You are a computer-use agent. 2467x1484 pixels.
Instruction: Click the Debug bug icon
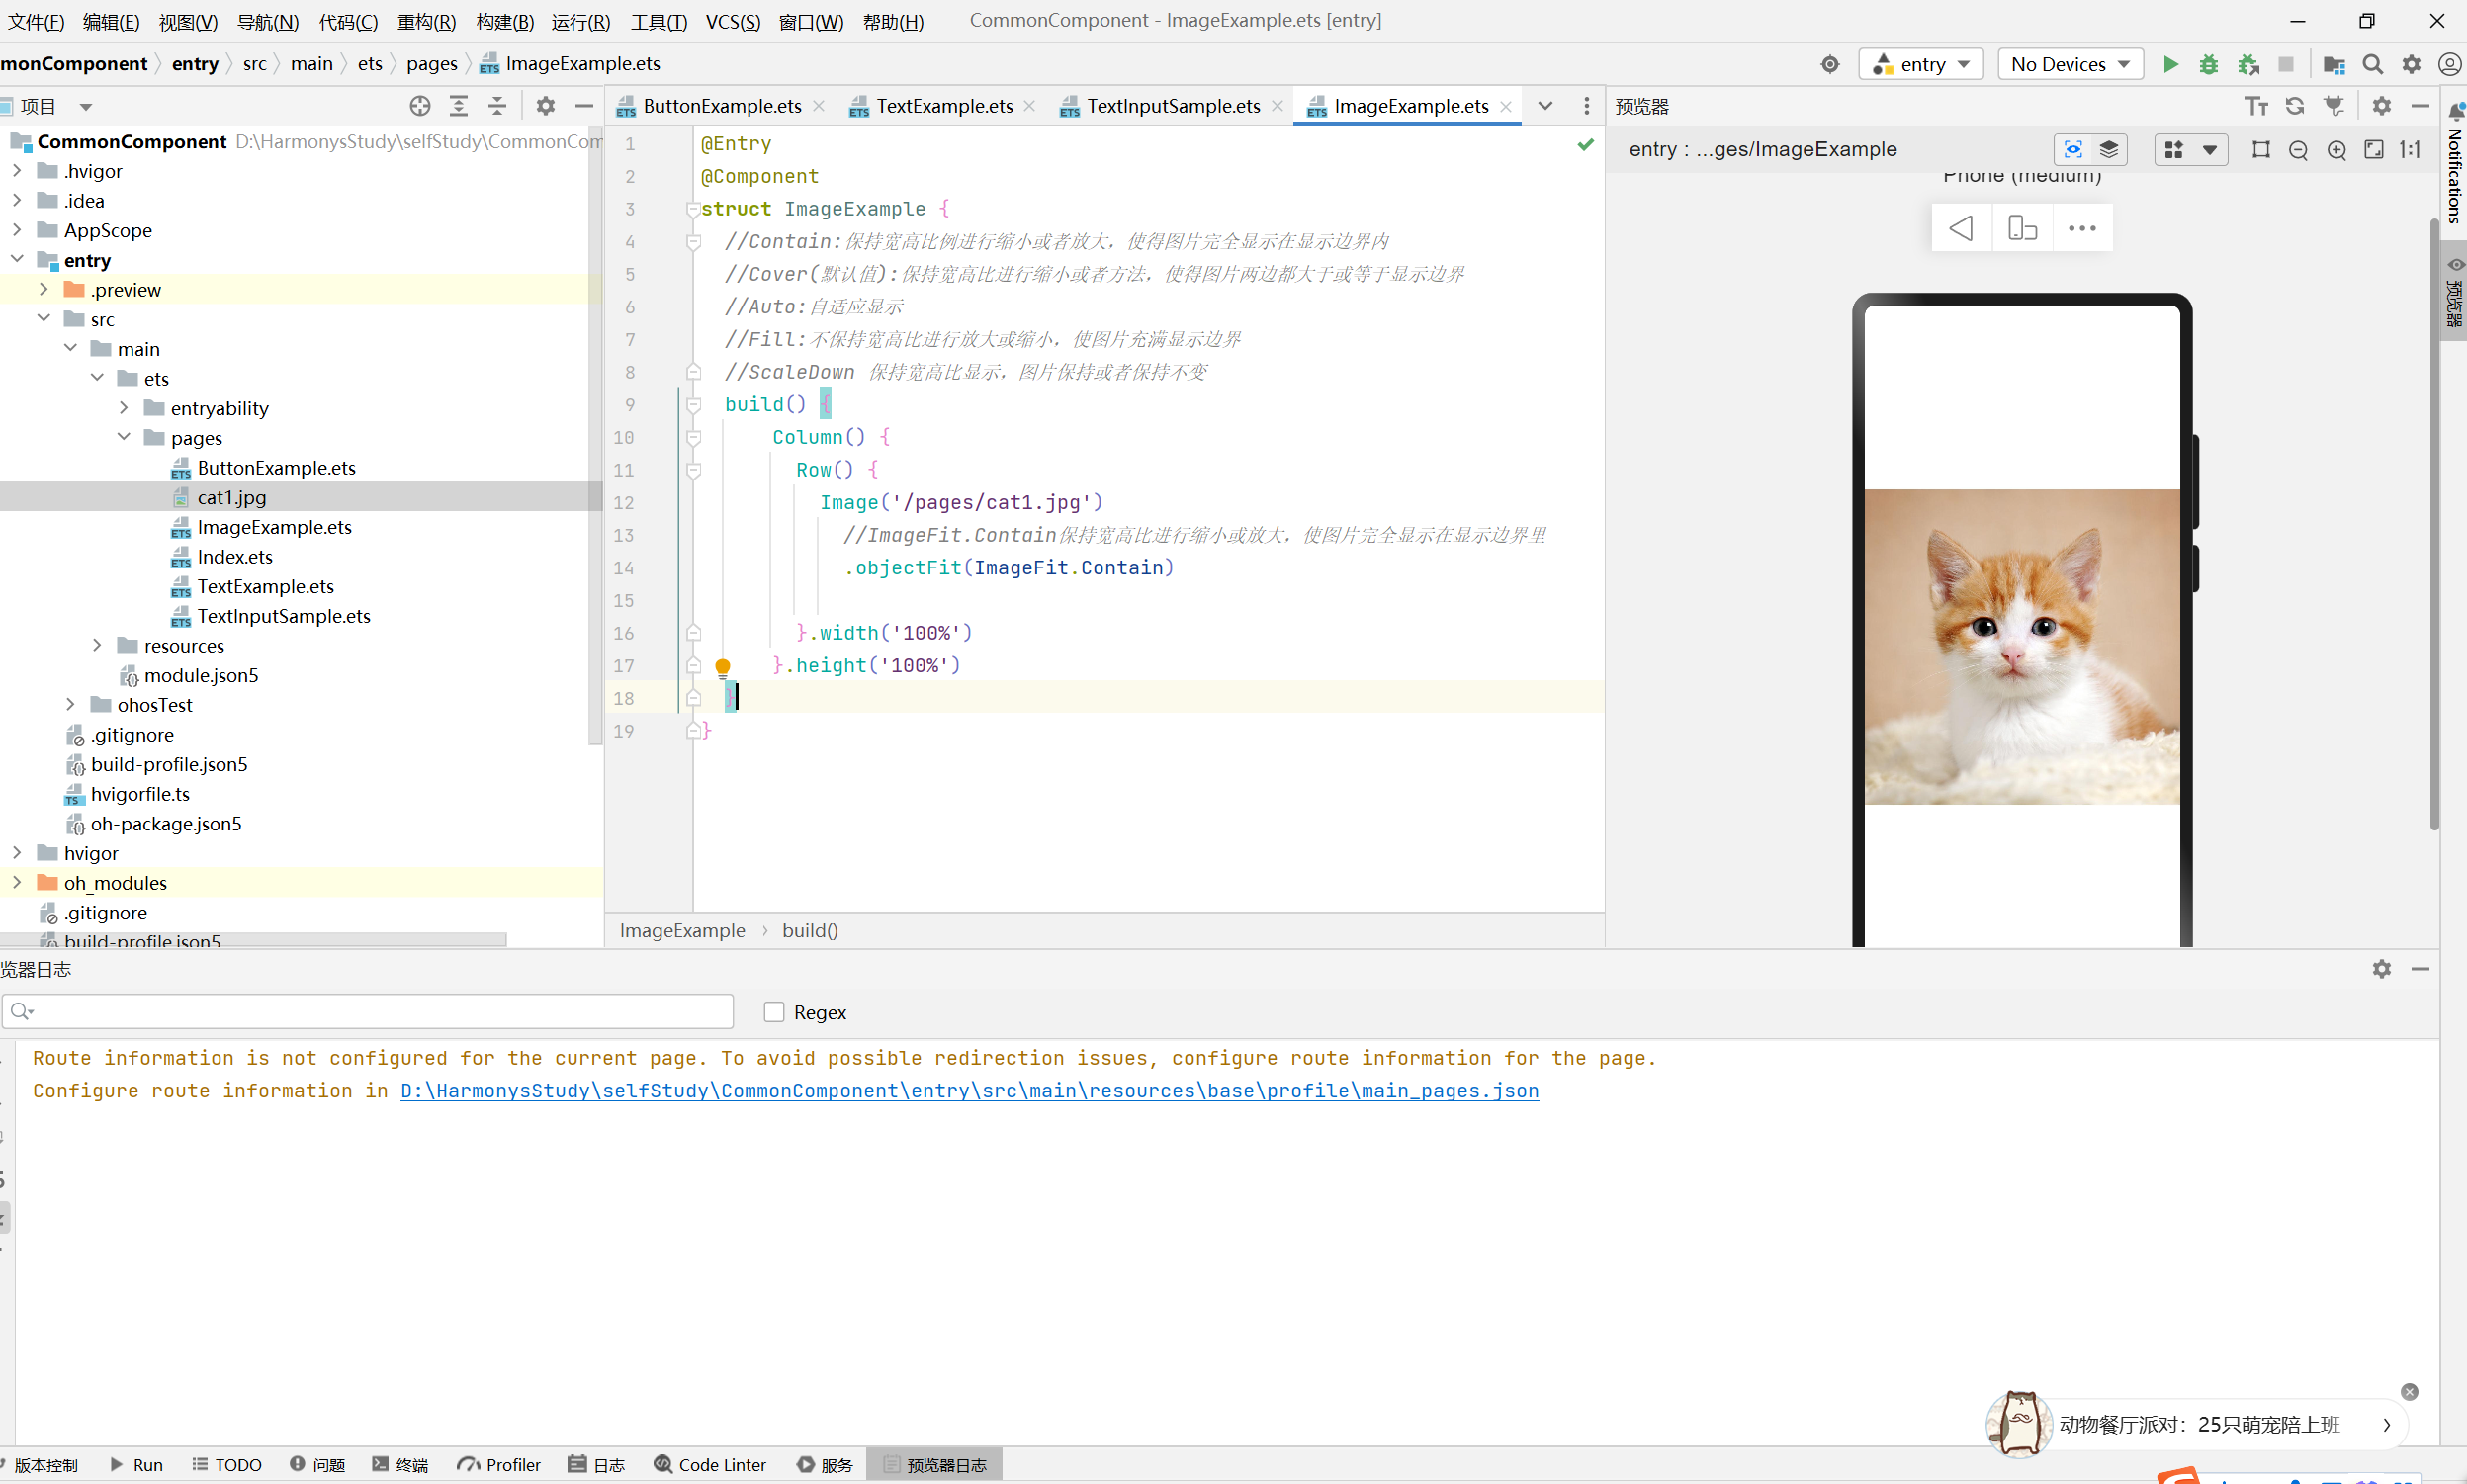point(2208,64)
